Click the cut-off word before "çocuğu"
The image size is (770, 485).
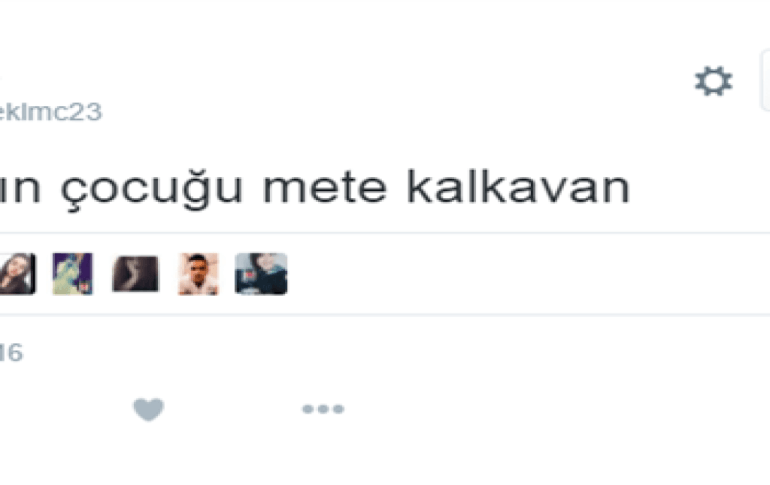click(20, 188)
